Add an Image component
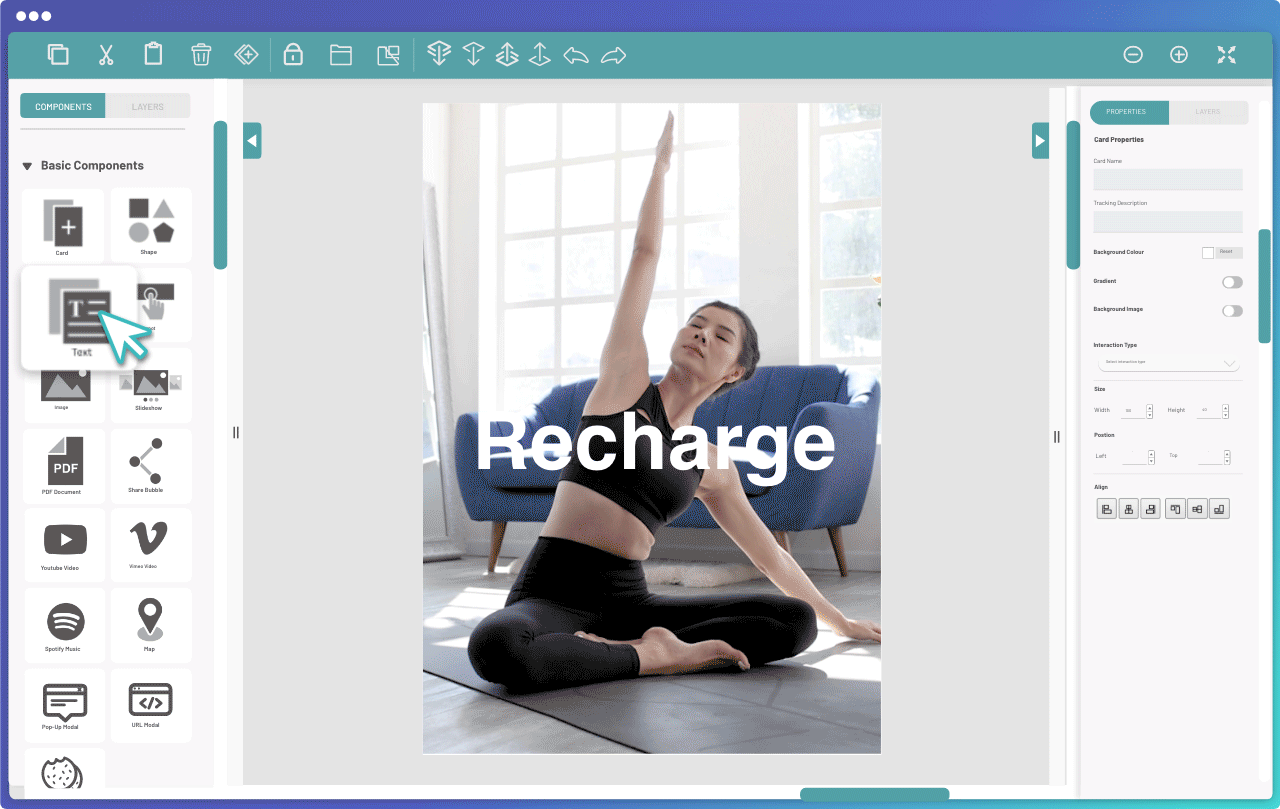The image size is (1280, 809). [63, 385]
